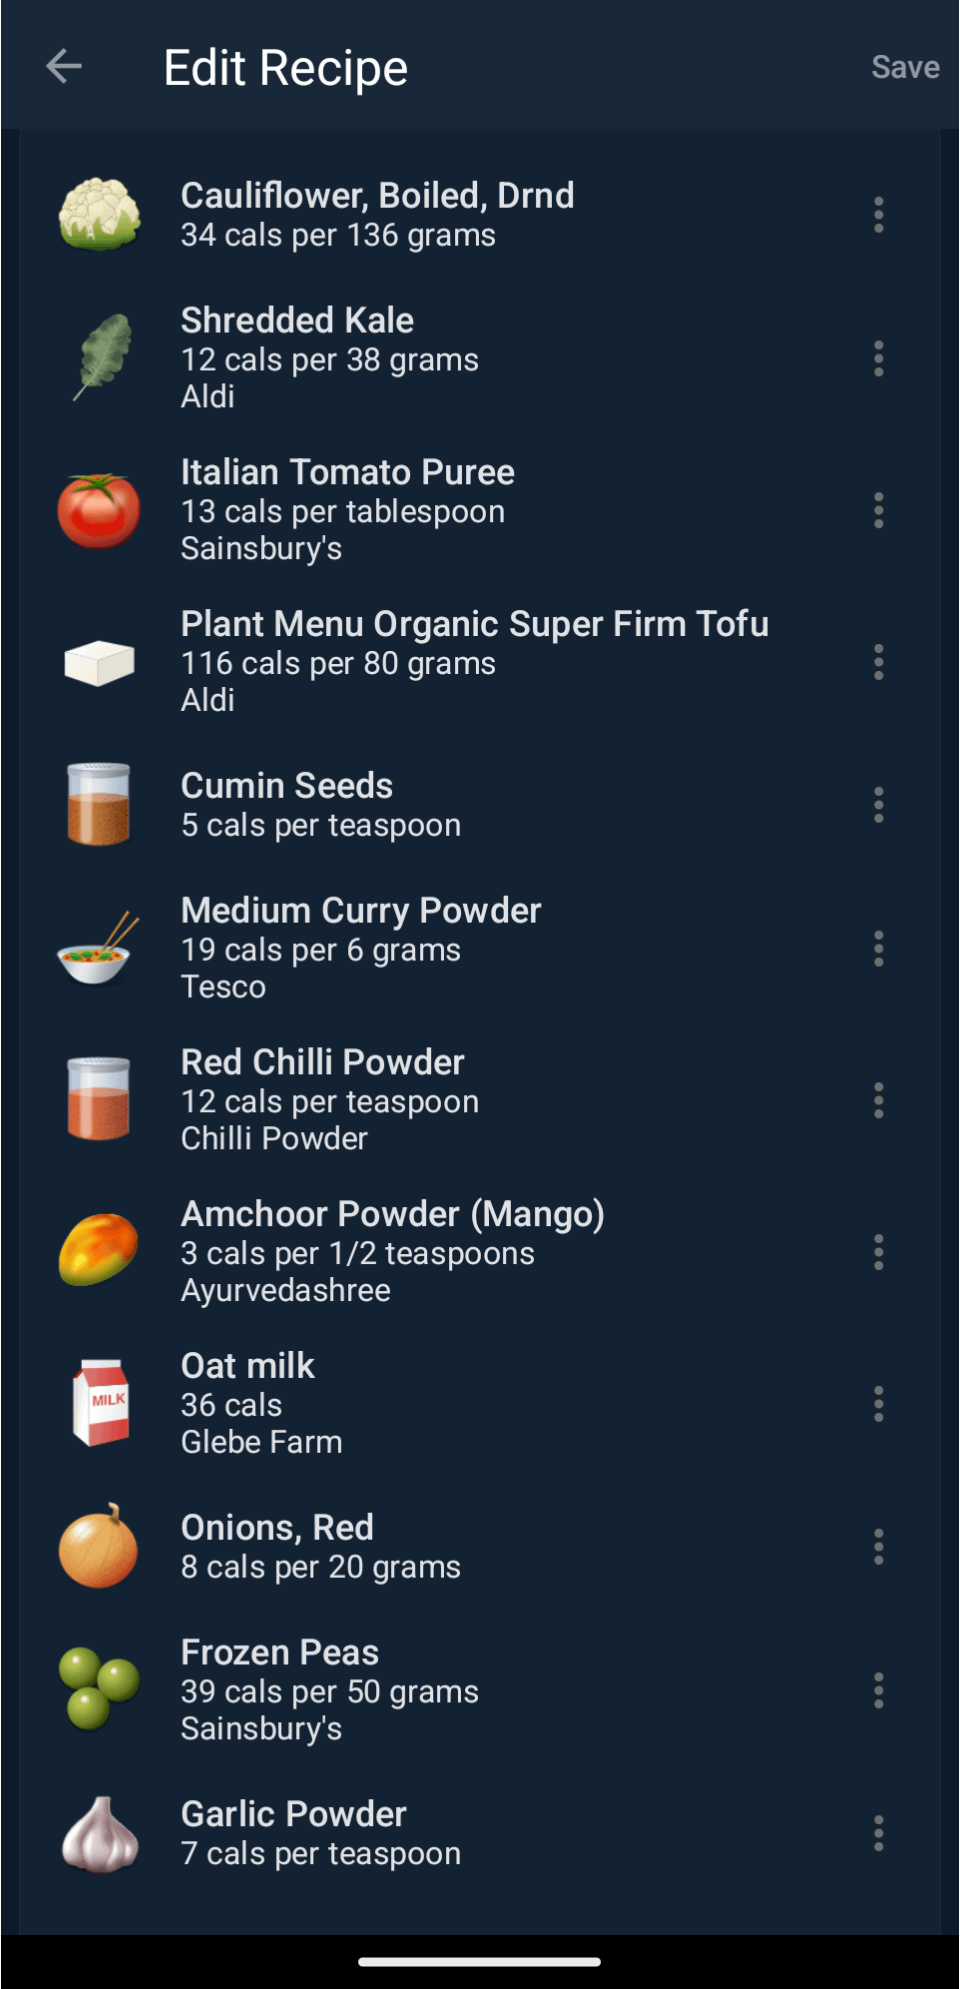This screenshot has width=960, height=1989.
Task: Open more options for Shredded Kale
Action: click(878, 358)
